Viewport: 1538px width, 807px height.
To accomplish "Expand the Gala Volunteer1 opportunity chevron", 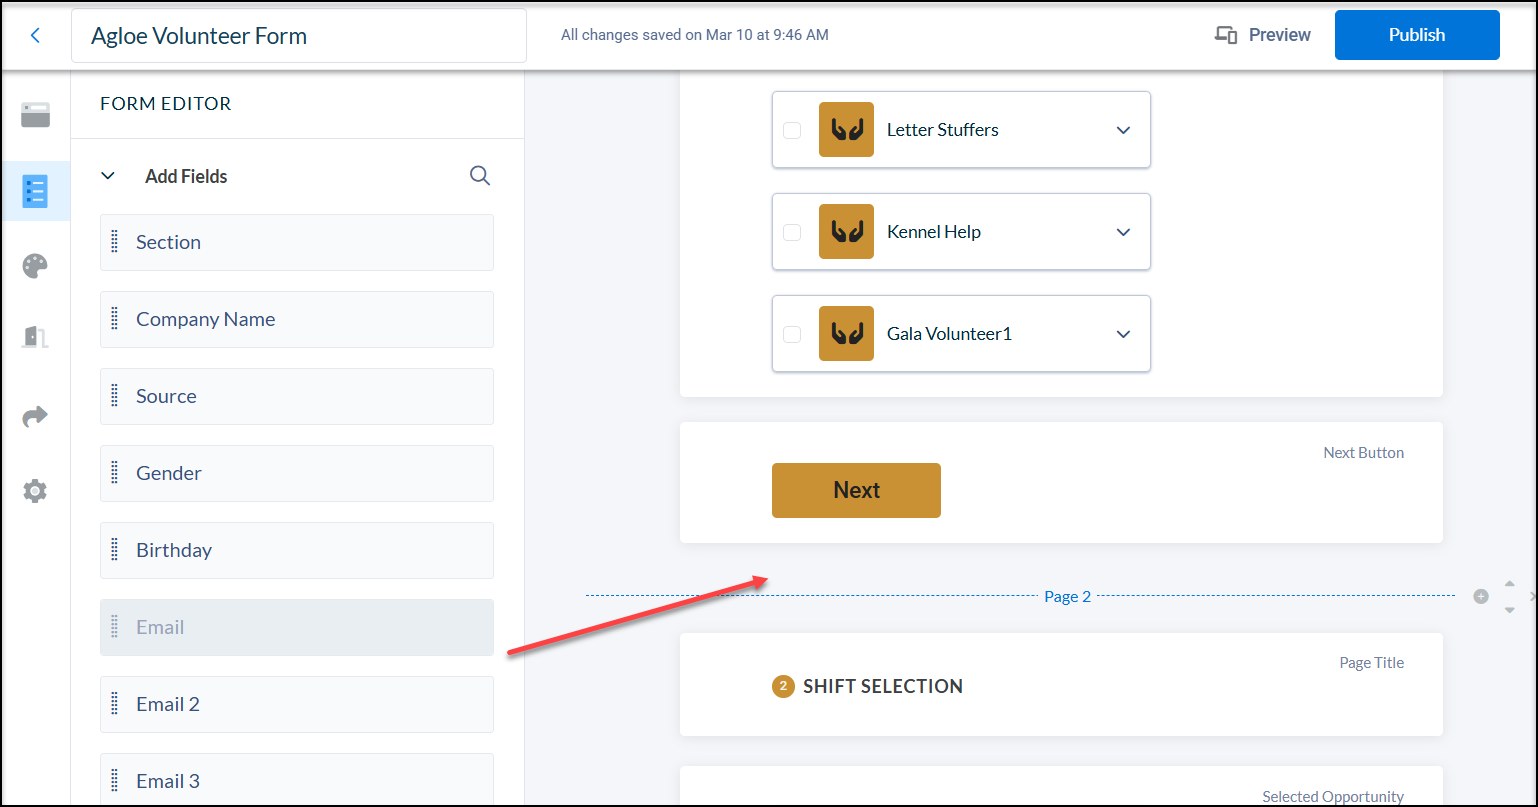I will pyautogui.click(x=1123, y=334).
